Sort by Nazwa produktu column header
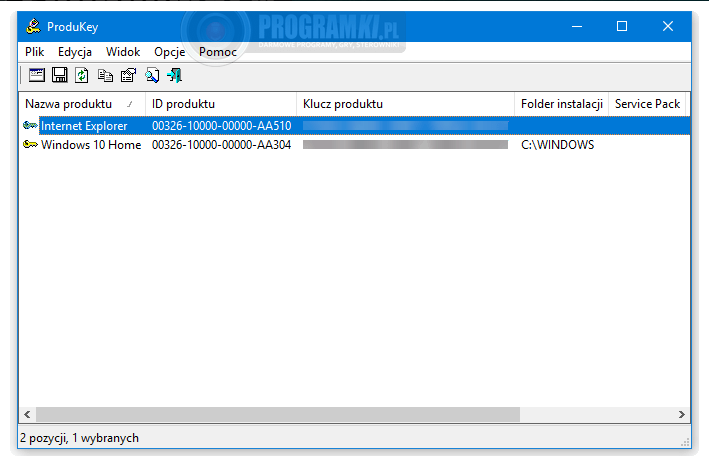This screenshot has width=709, height=465. click(x=82, y=104)
